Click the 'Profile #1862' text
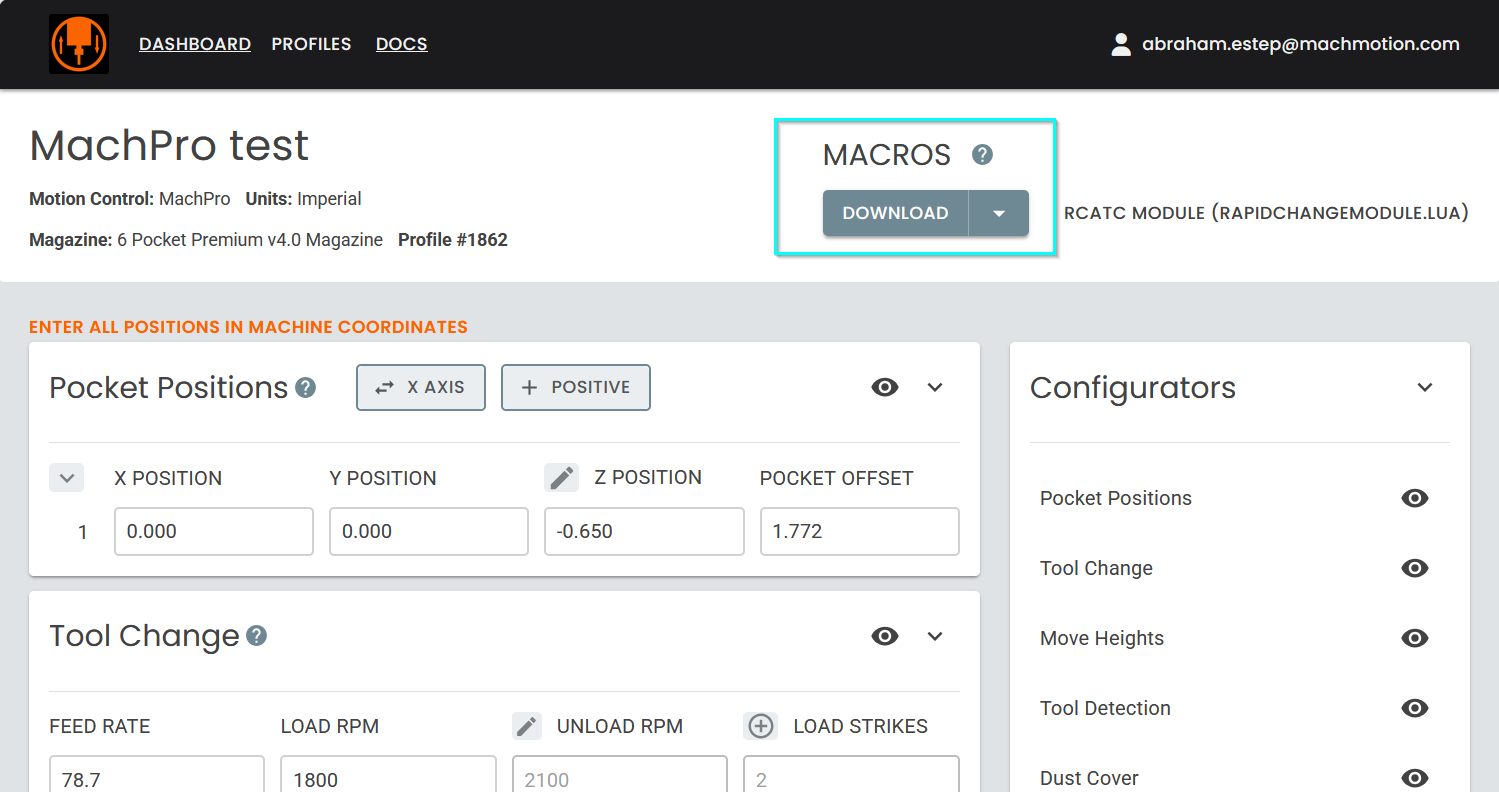 point(453,240)
